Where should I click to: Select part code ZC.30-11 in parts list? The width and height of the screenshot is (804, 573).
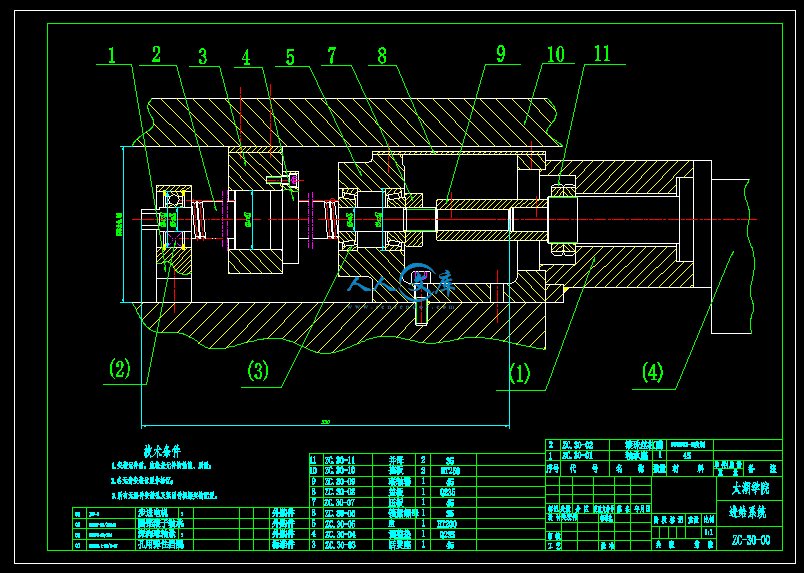click(338, 460)
